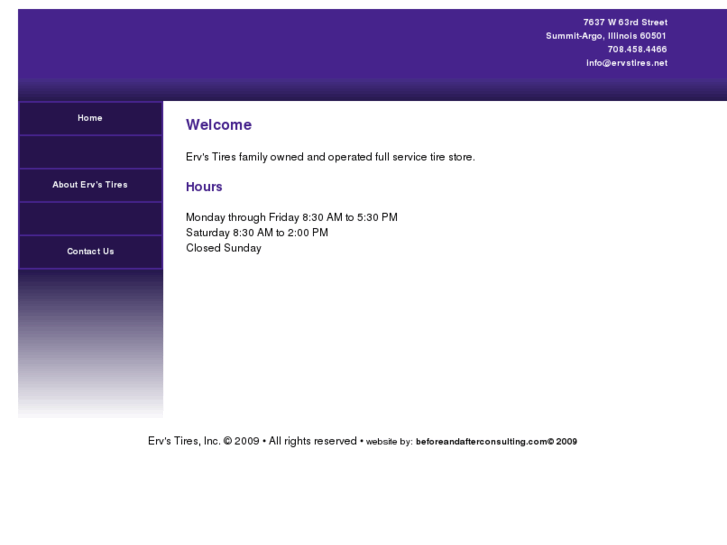This screenshot has height=545, width=727.
Task: Click the family owned and operated sentence
Action: (331, 157)
